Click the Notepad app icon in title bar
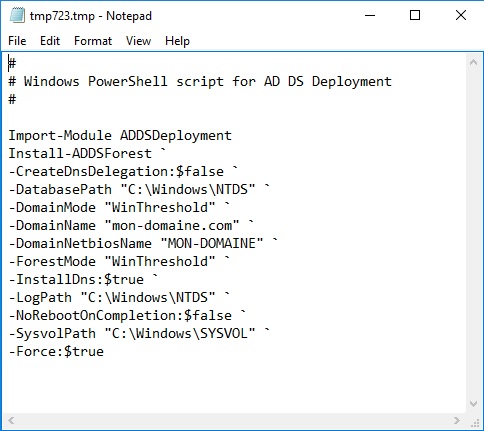The width and height of the screenshot is (484, 431). 17,15
